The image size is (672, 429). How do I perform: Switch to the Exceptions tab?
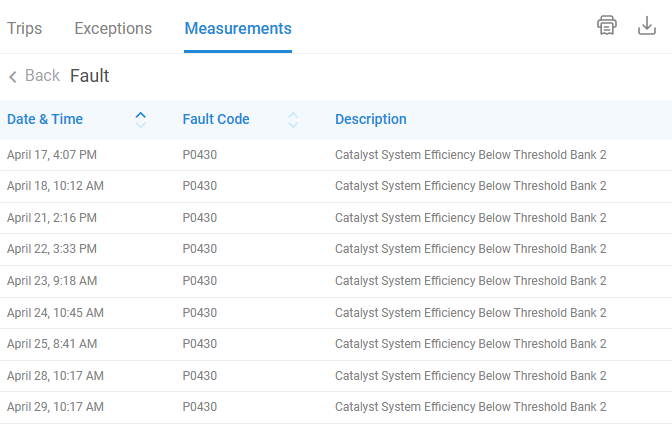pos(113,28)
